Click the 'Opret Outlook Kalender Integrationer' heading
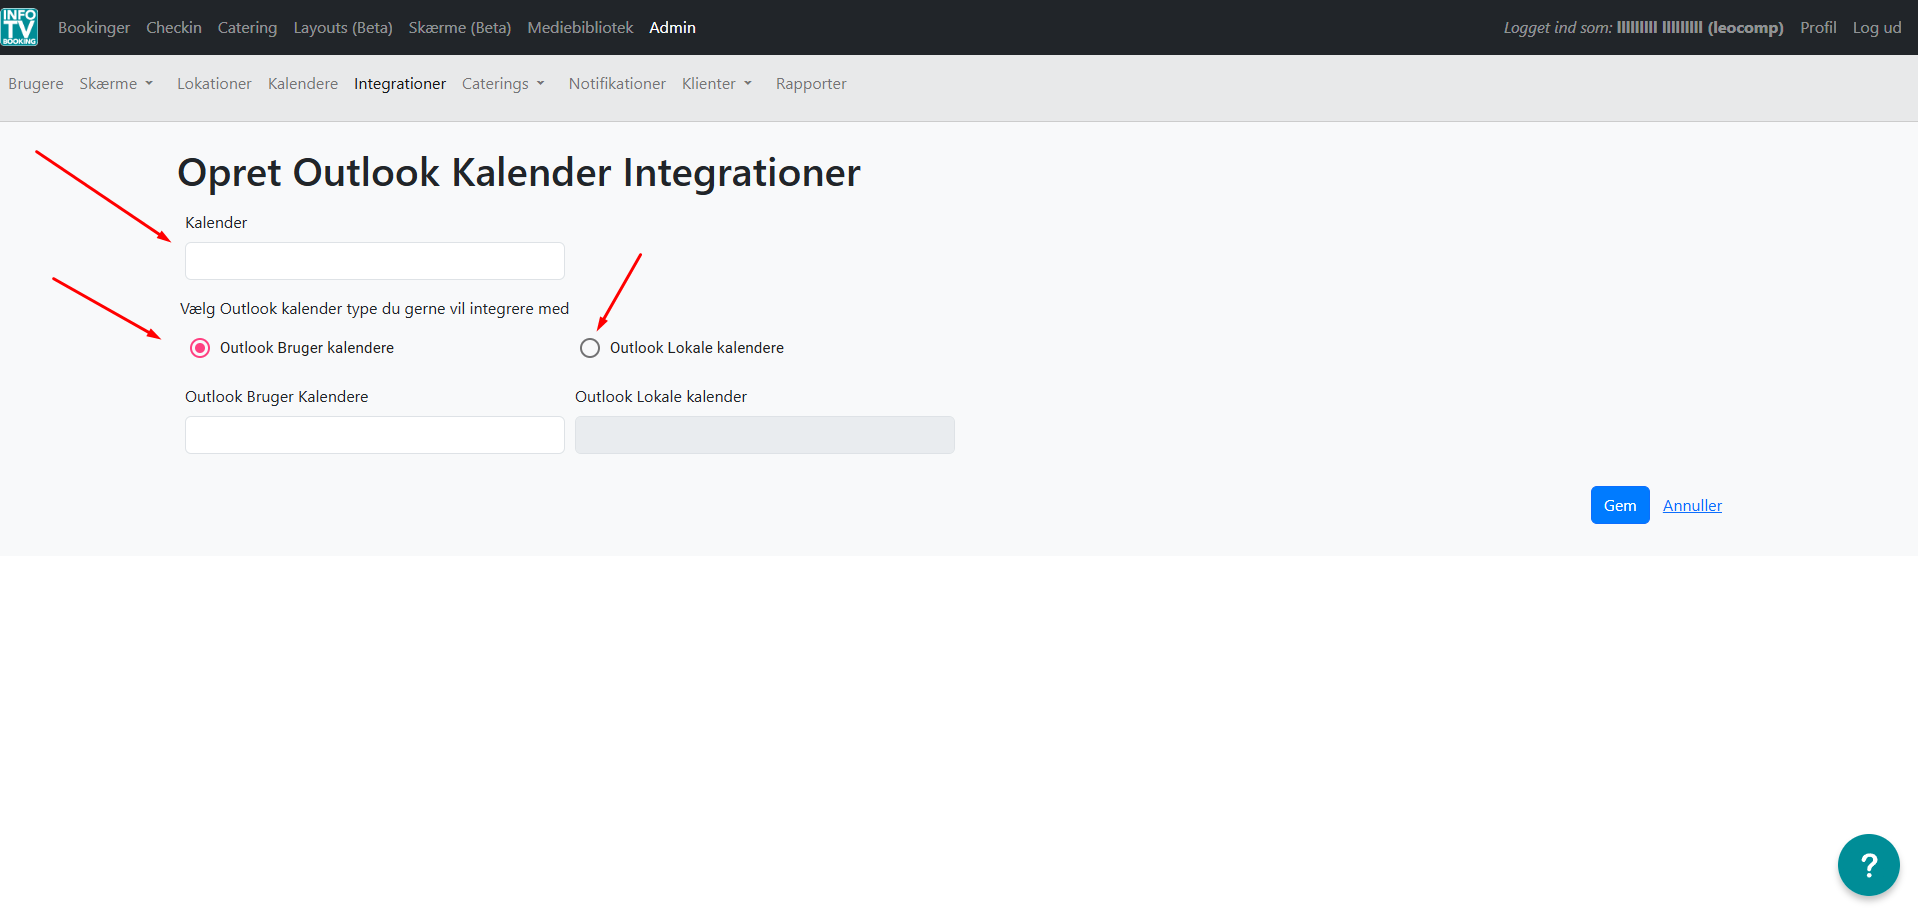Screen dimensions: 1918x913 tap(519, 173)
